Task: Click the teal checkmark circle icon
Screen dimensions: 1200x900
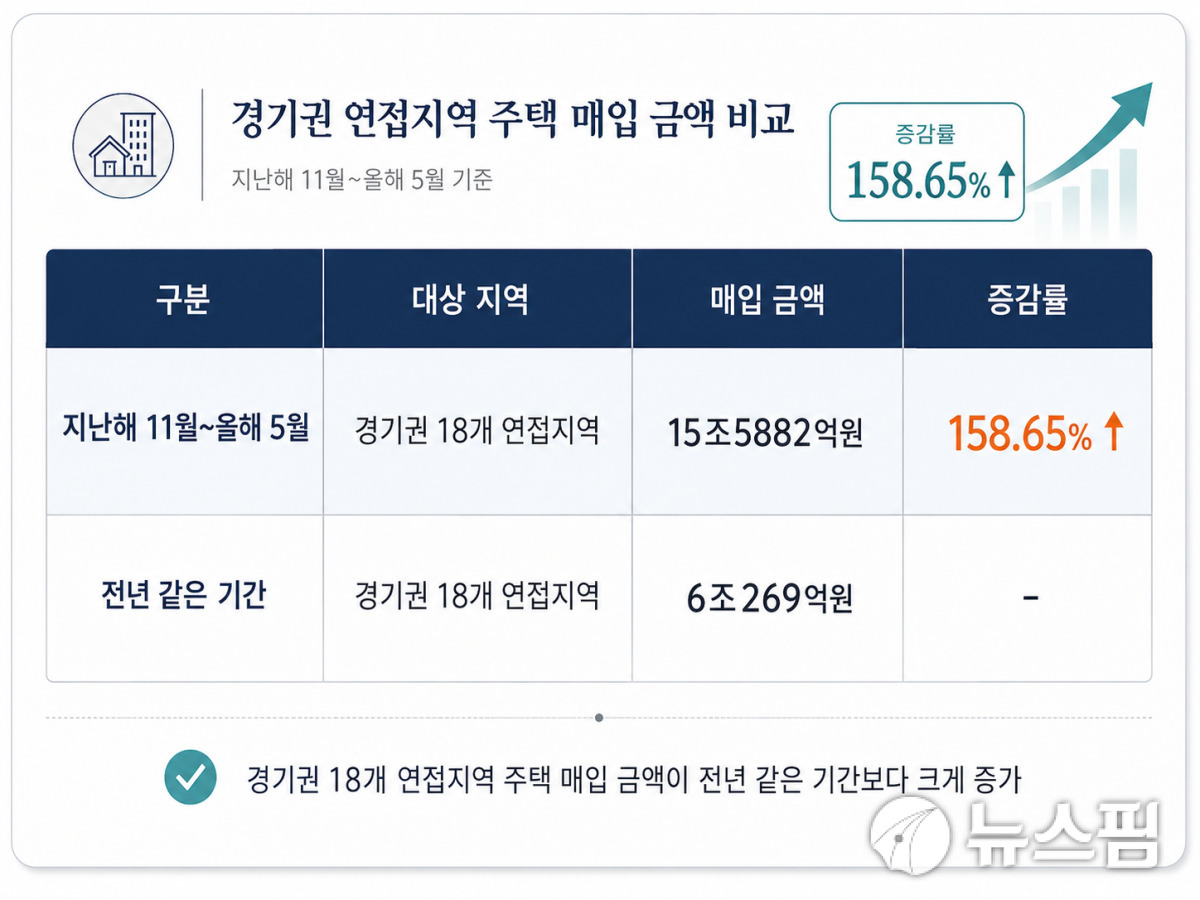Action: [191, 777]
